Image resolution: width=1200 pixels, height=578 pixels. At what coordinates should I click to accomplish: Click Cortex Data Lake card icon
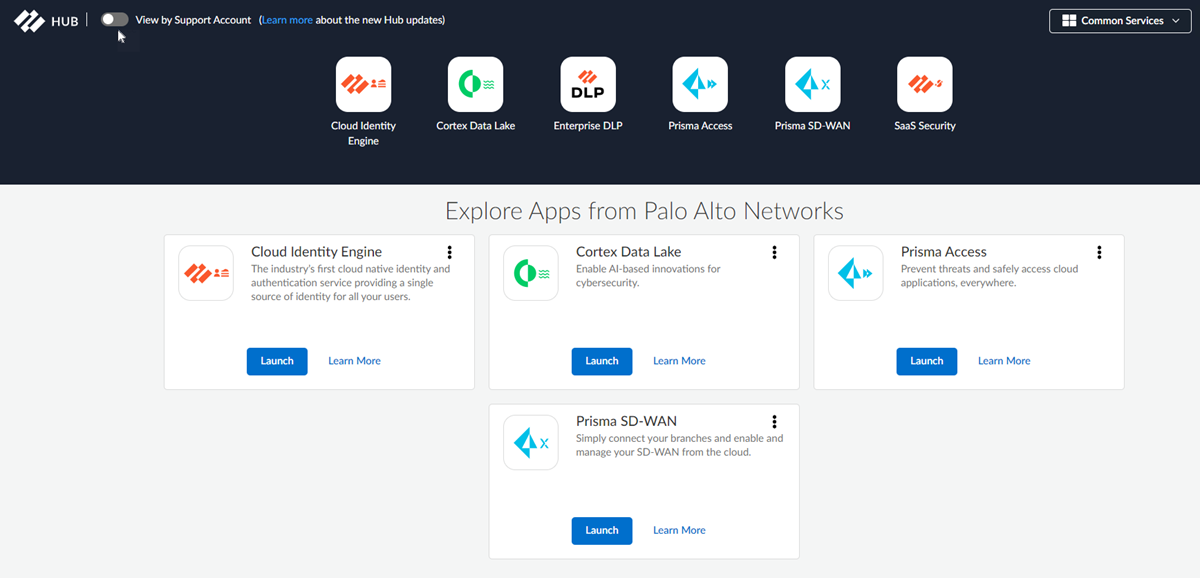click(531, 273)
